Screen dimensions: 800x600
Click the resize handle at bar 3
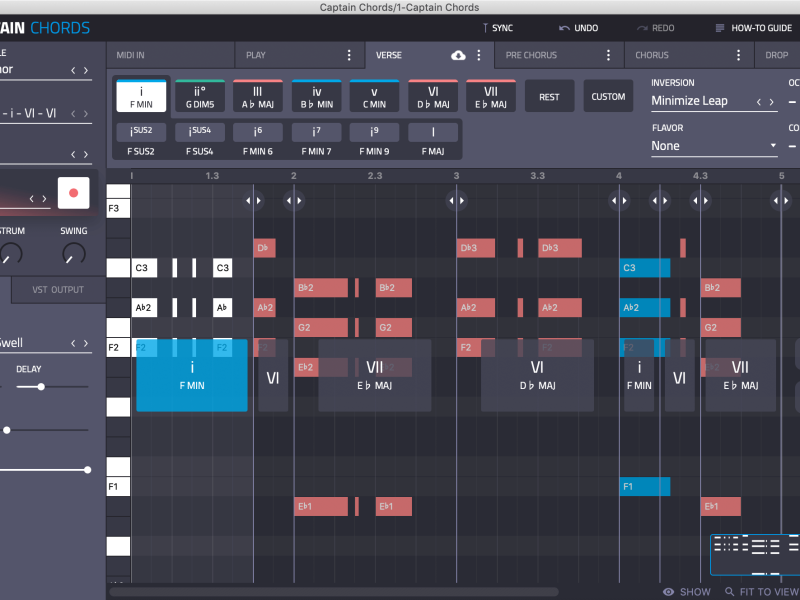pyautogui.click(x=456, y=201)
